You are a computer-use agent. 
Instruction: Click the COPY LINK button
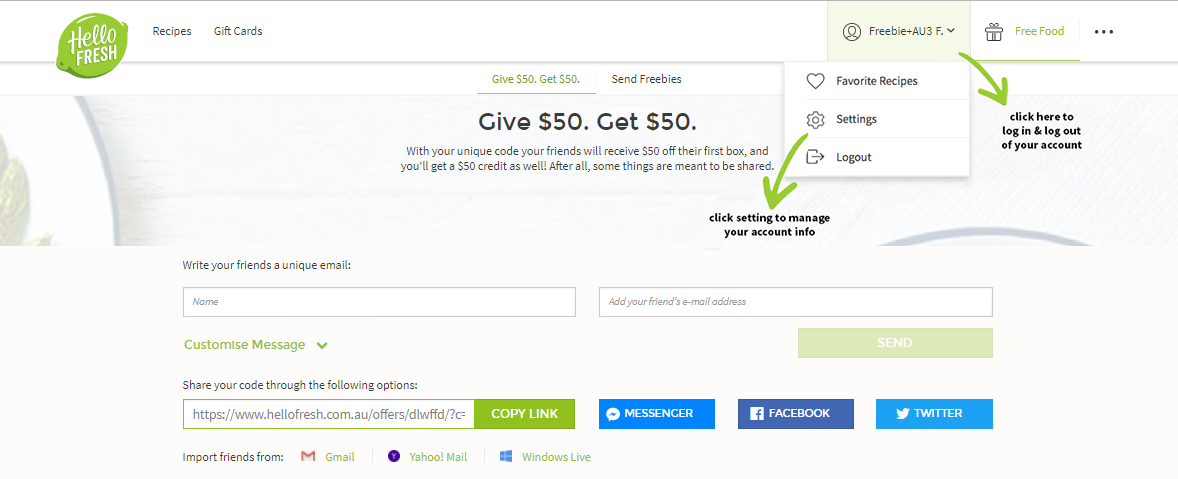[x=524, y=414]
